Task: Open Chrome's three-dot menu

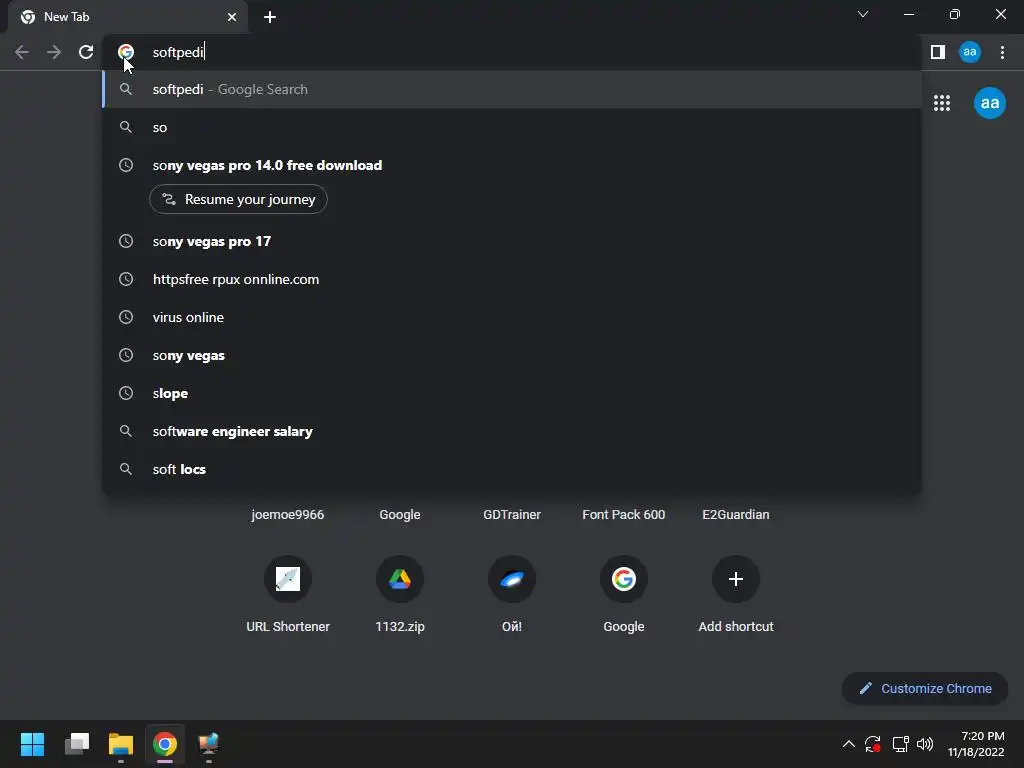Action: (1002, 52)
